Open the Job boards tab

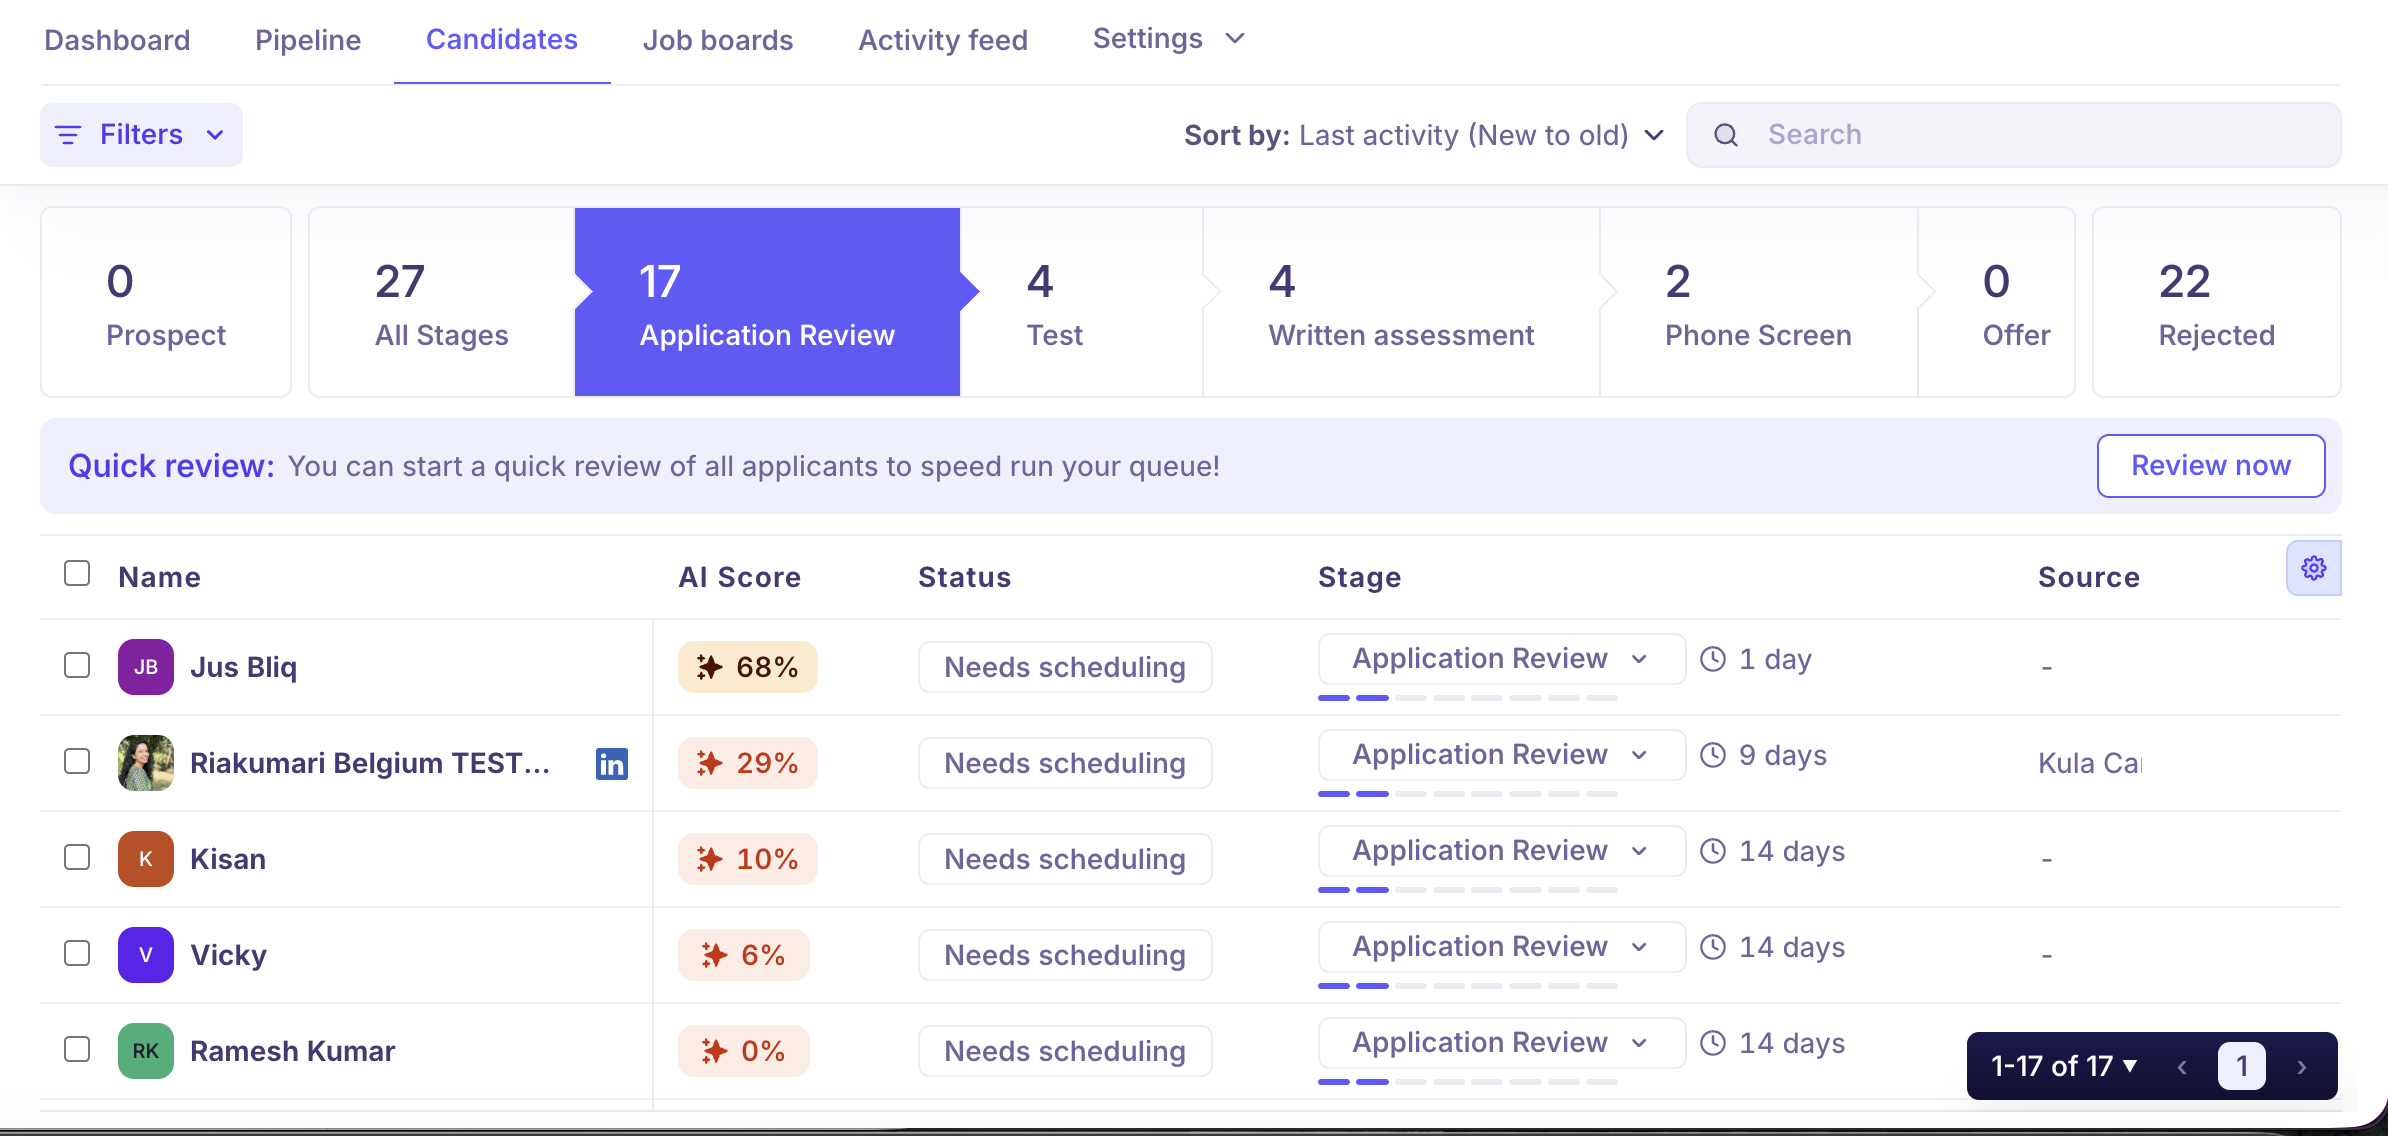click(x=717, y=40)
